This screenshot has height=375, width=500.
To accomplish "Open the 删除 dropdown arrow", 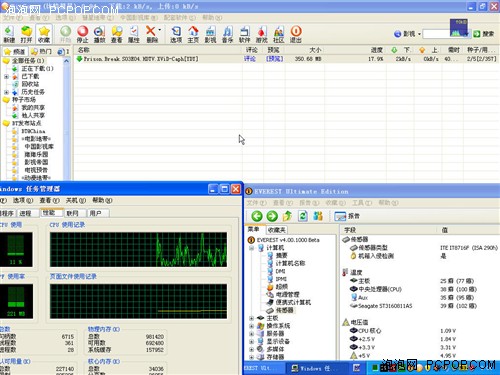I will (x=160, y=30).
